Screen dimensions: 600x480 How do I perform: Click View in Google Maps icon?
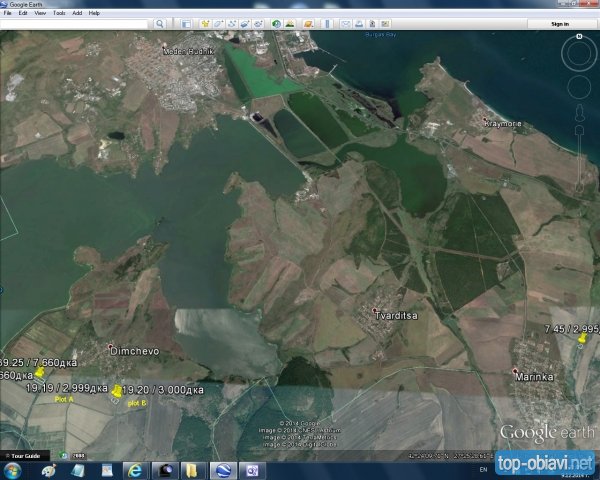pos(385,24)
